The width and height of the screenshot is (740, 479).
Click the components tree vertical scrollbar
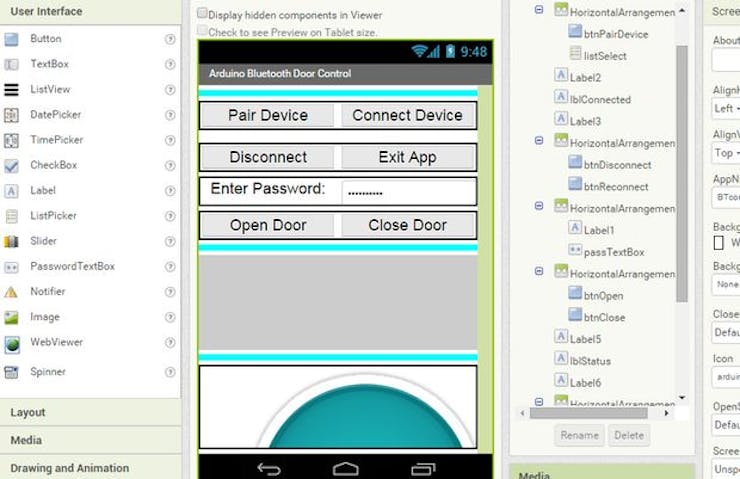tap(681, 173)
